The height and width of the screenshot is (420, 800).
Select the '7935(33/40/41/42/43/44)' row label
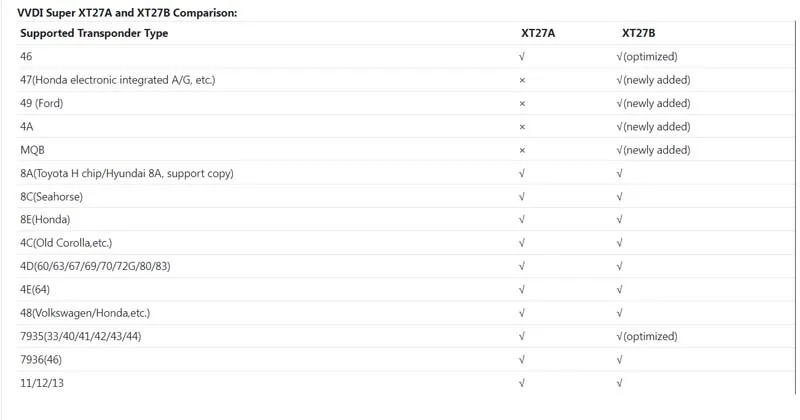(80, 336)
